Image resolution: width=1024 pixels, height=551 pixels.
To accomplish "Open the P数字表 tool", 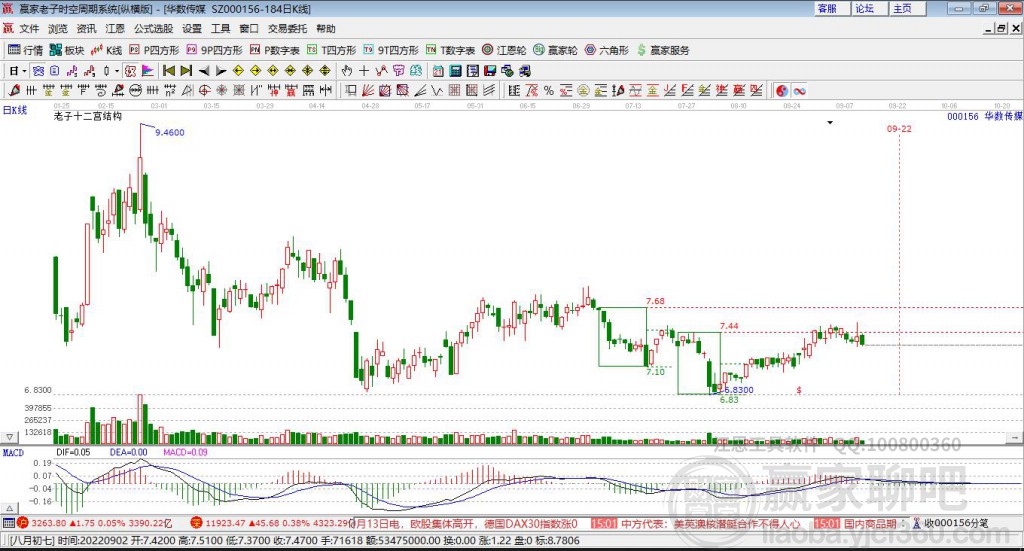I will (x=274, y=50).
